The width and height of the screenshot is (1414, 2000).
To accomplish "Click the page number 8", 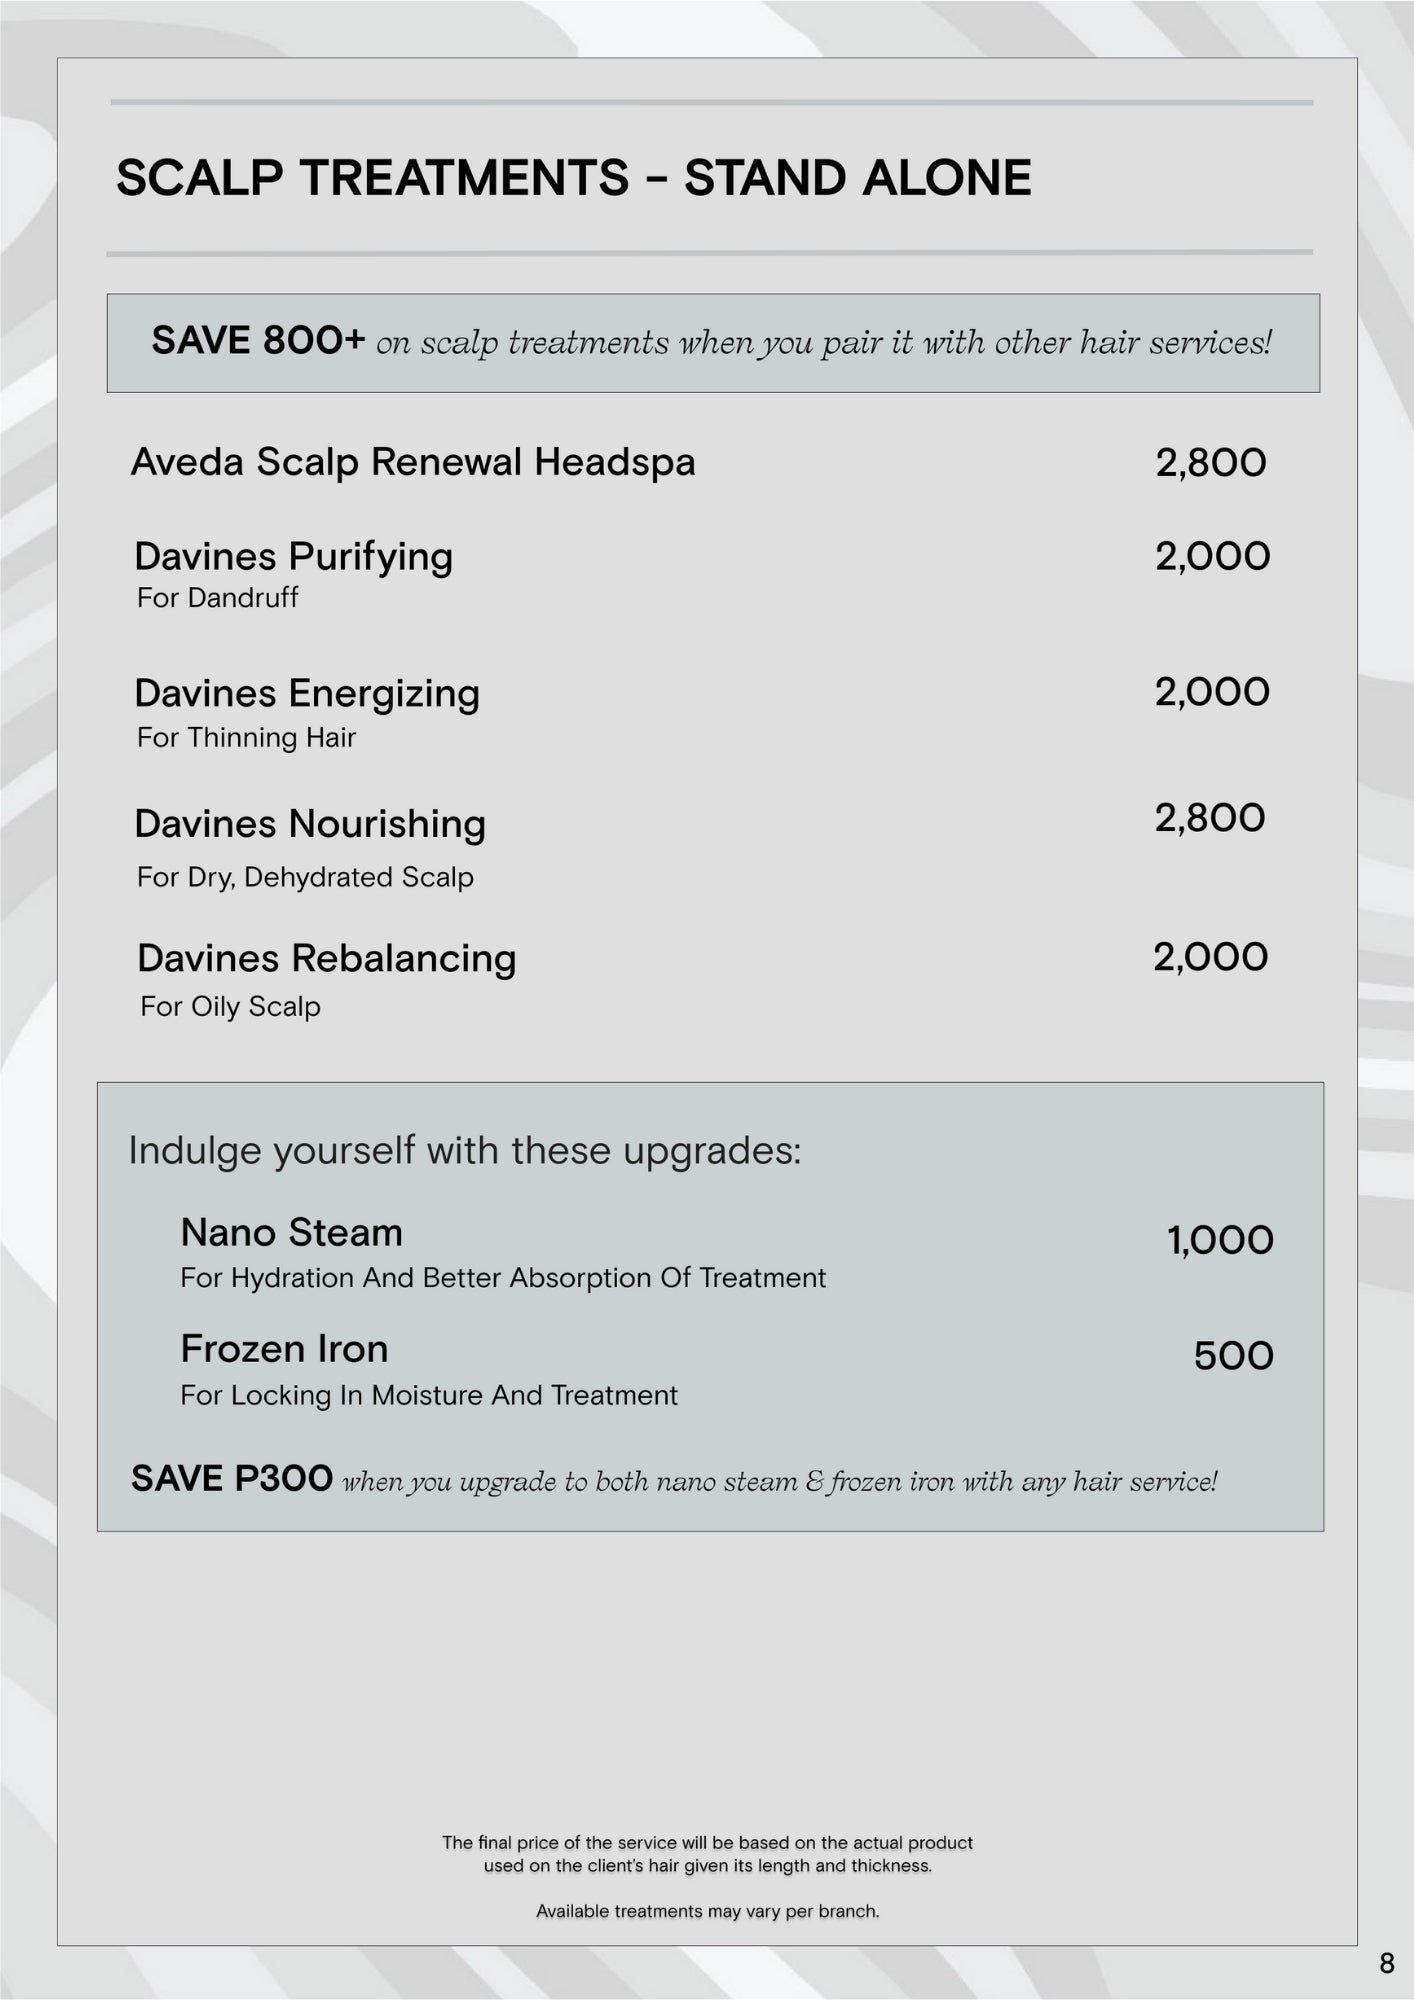I will 1386,1963.
